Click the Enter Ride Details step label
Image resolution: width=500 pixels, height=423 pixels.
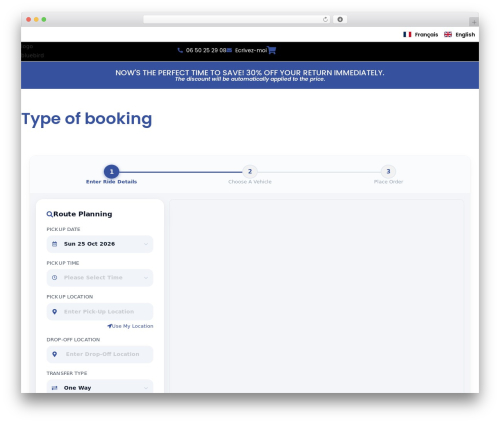[111, 182]
